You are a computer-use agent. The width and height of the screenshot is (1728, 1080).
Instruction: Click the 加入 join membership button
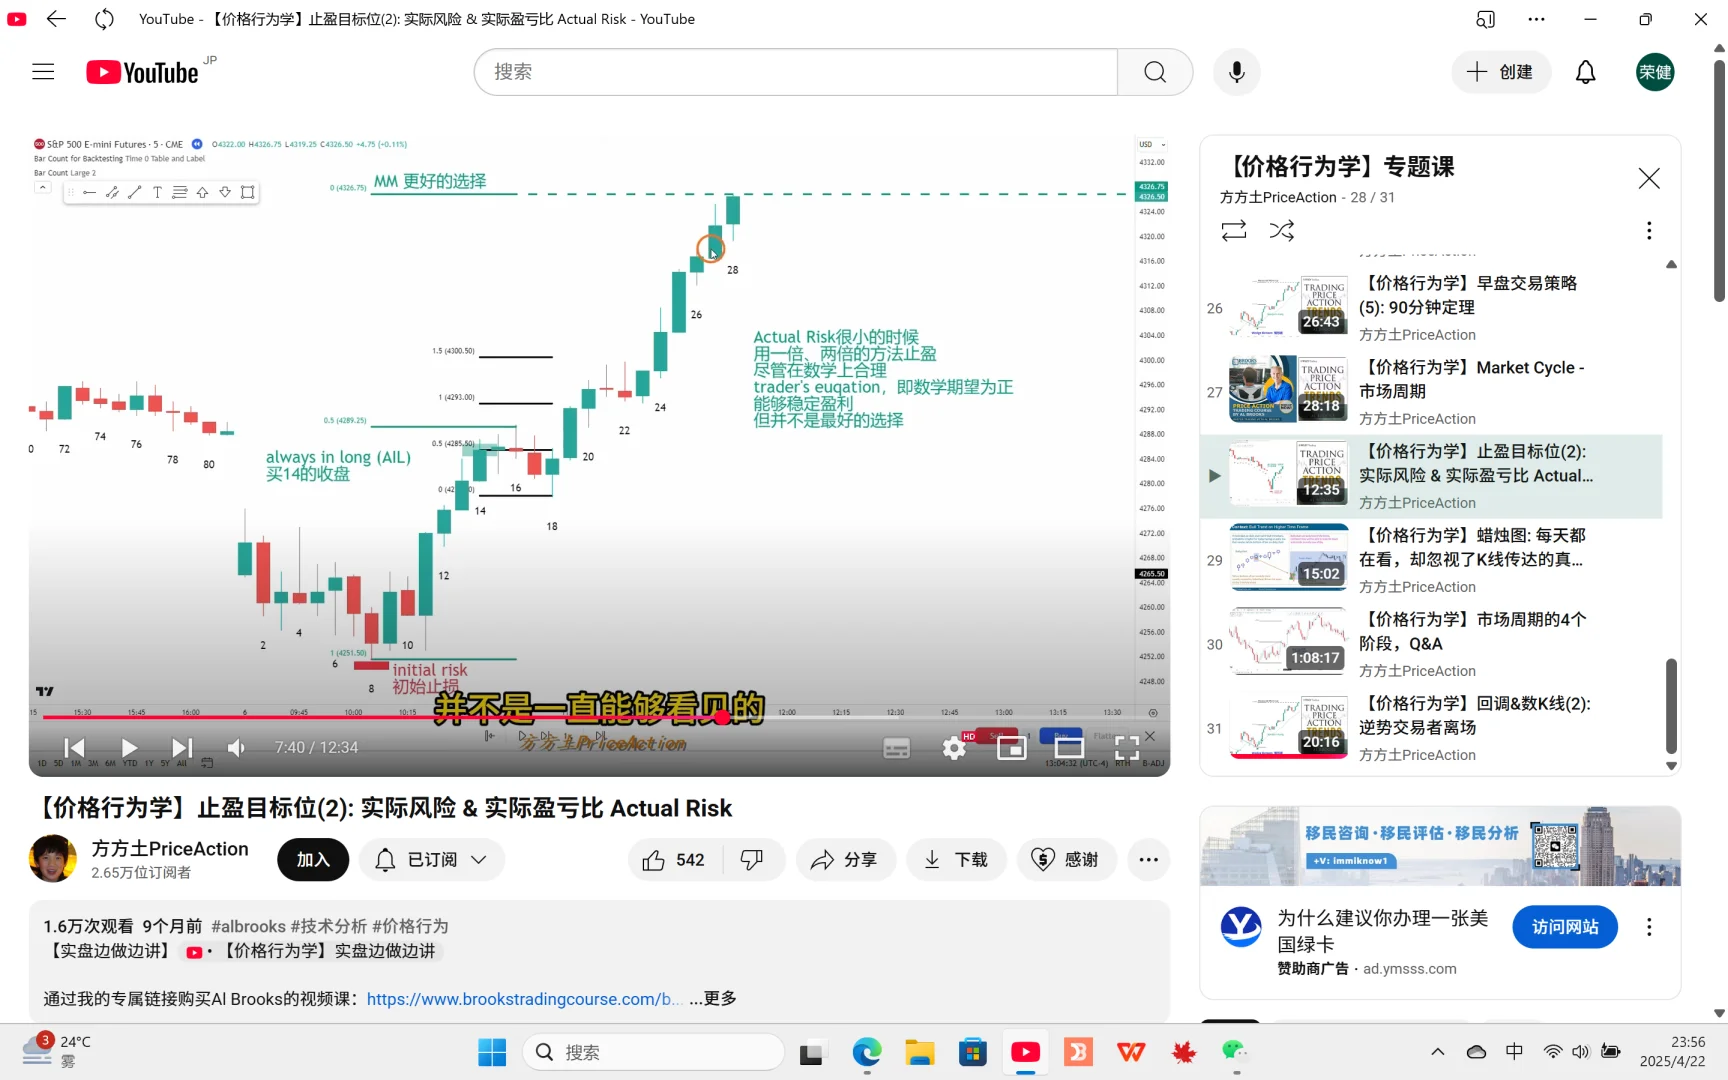point(313,860)
